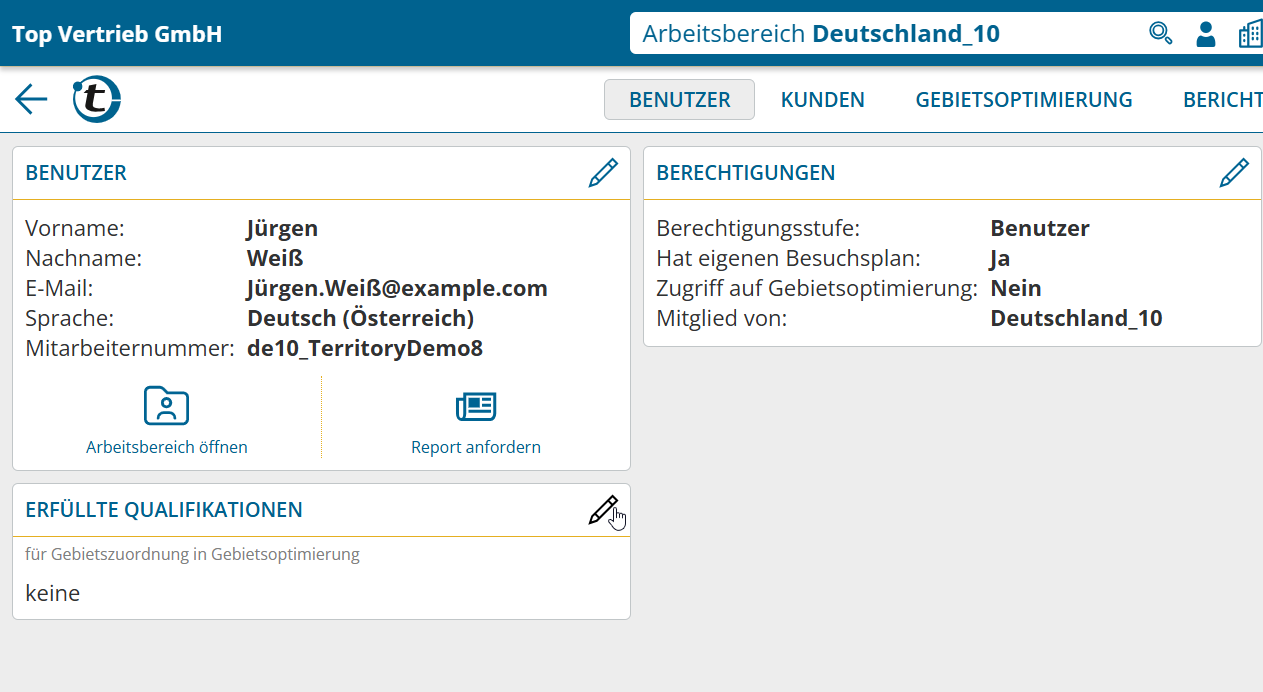Edit Erfüllte Qualifikationen with pencil icon
Viewport: 1263px width, 692px height.
pos(603,510)
